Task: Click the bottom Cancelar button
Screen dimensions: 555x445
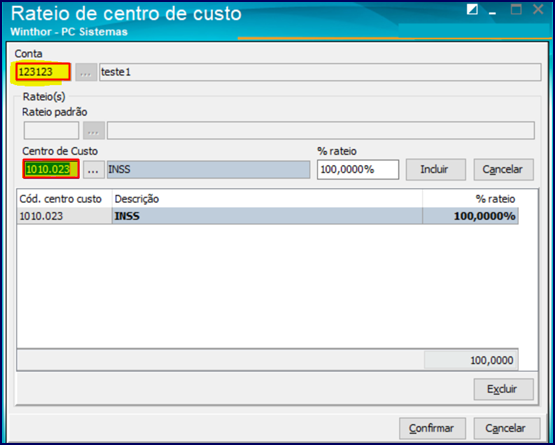Action: tap(507, 428)
